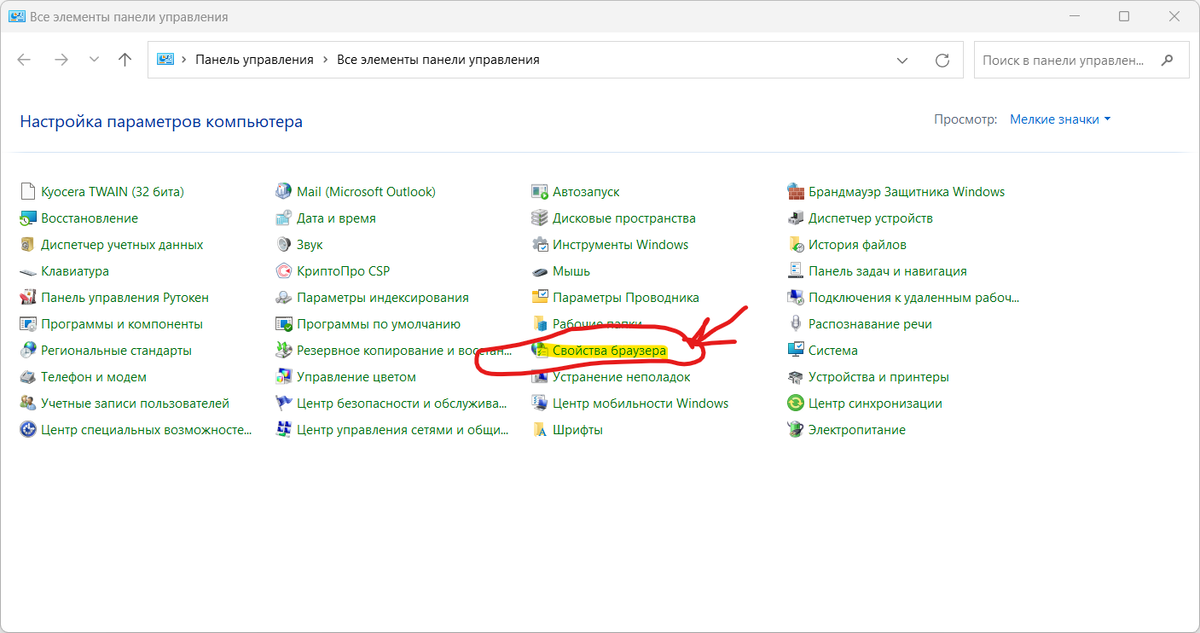The image size is (1200, 633).
Task: Open the Устранение неполадок link
Action: tap(621, 377)
